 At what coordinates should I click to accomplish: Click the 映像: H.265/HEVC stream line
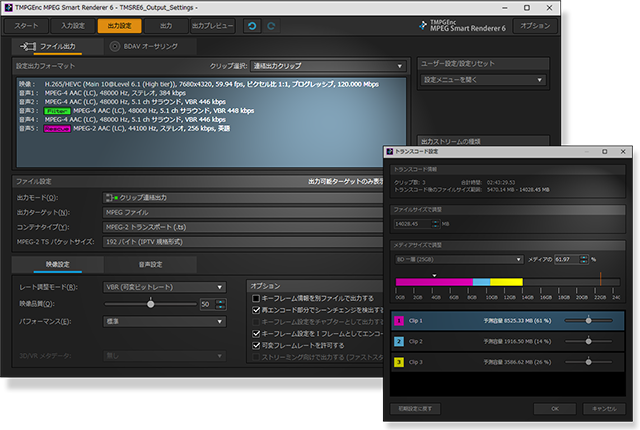199,84
